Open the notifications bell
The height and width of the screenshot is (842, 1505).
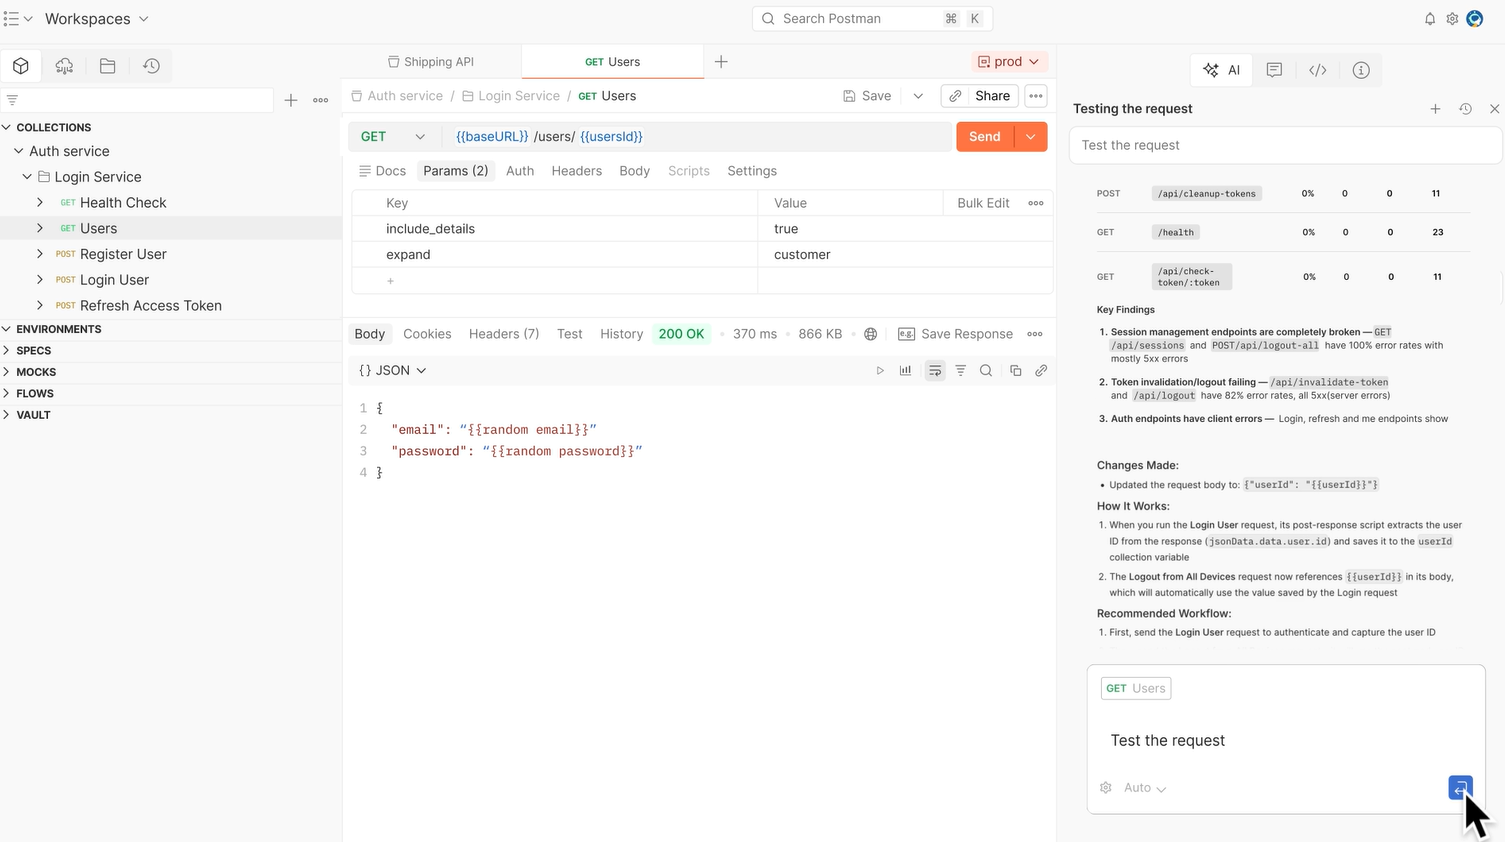point(1430,19)
